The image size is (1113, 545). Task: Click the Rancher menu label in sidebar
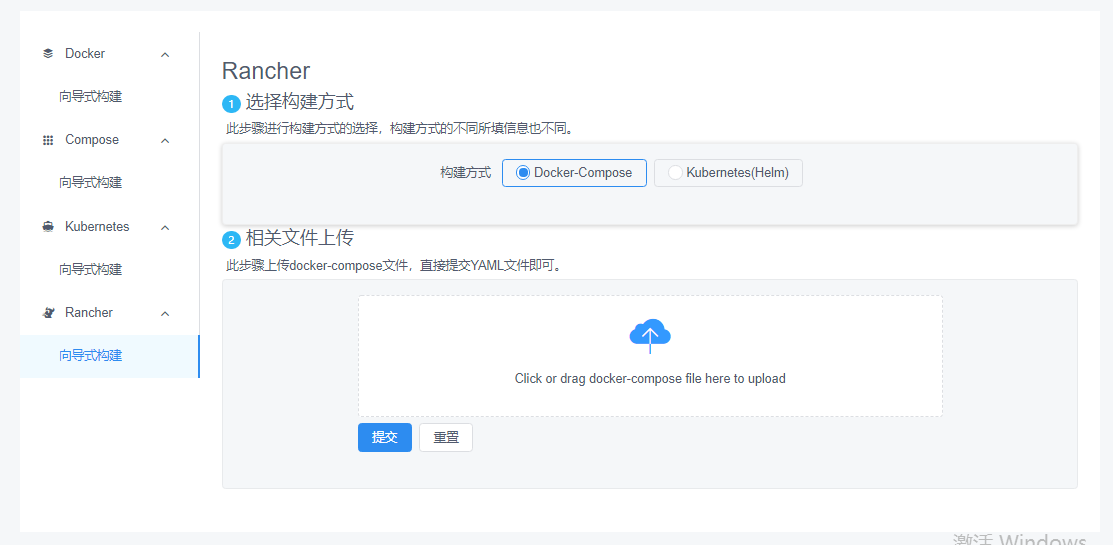tap(89, 313)
